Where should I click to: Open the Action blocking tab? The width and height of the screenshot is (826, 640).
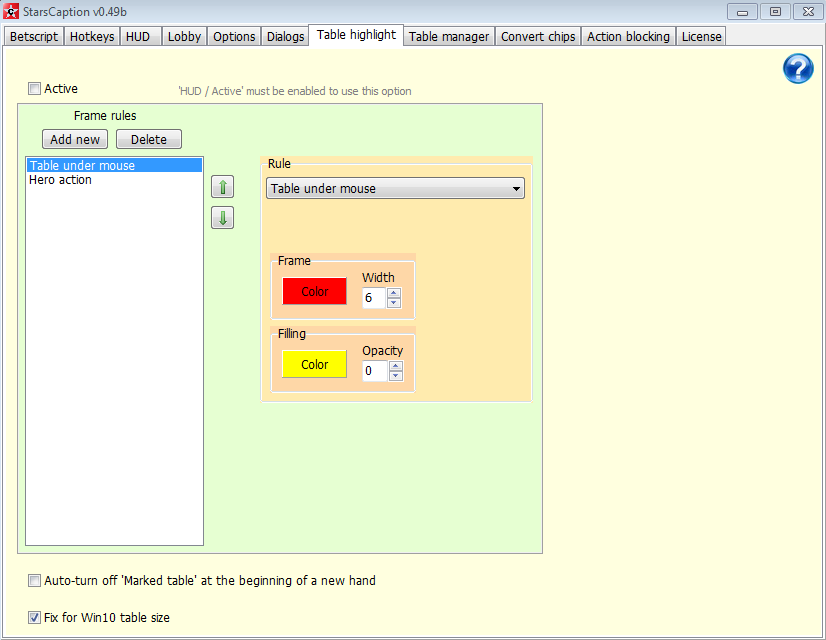628,36
